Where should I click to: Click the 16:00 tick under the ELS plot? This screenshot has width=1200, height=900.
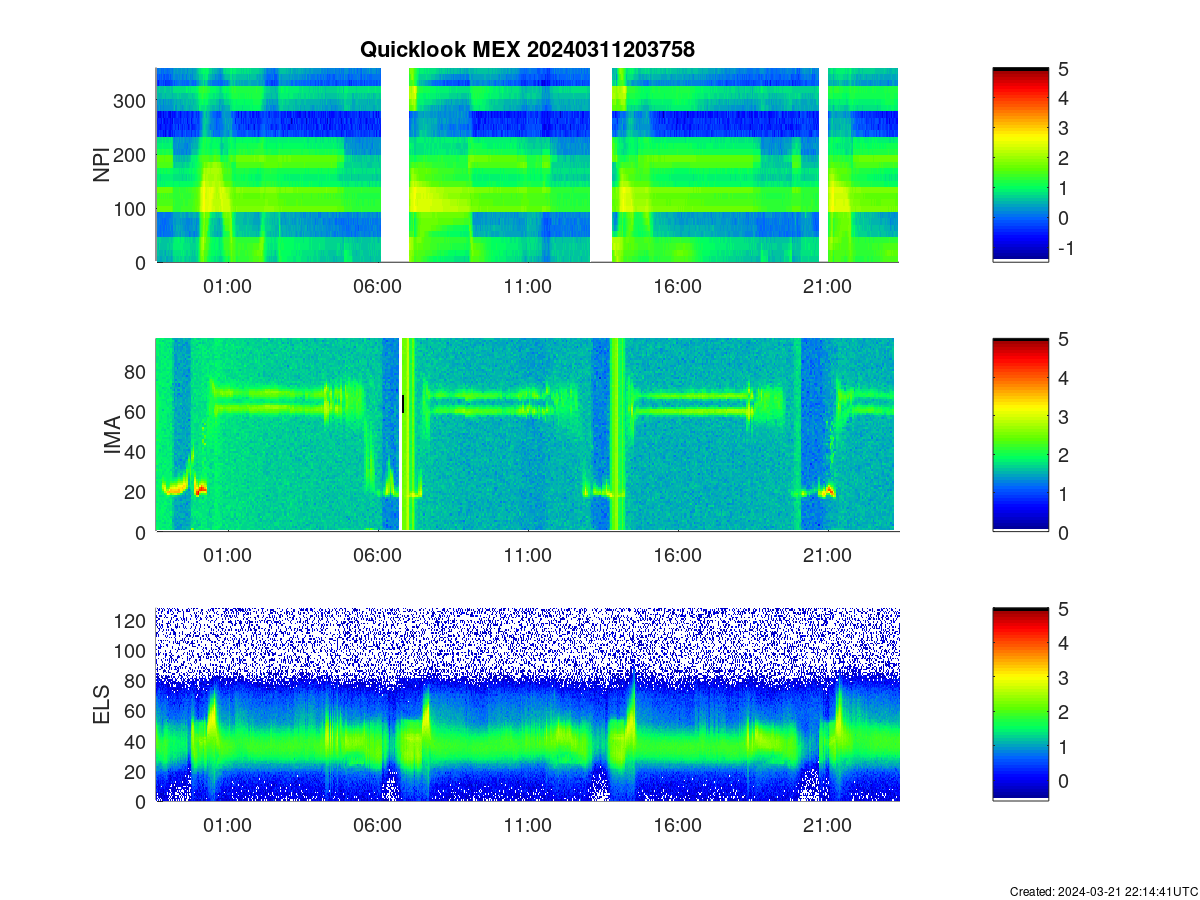(677, 826)
